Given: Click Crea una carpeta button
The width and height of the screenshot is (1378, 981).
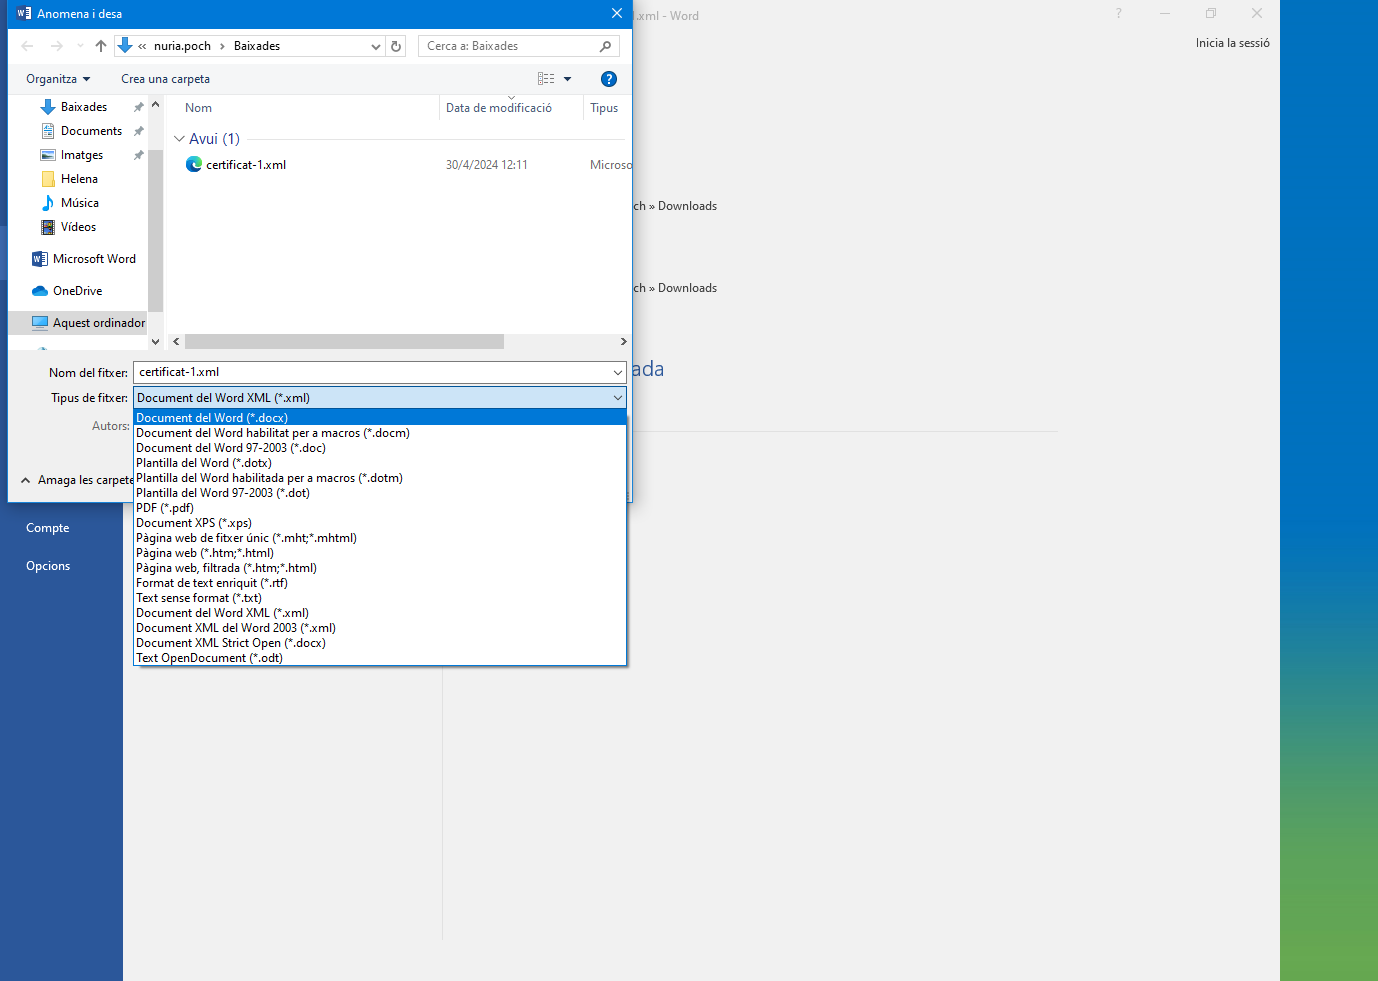Looking at the screenshot, I should (165, 79).
